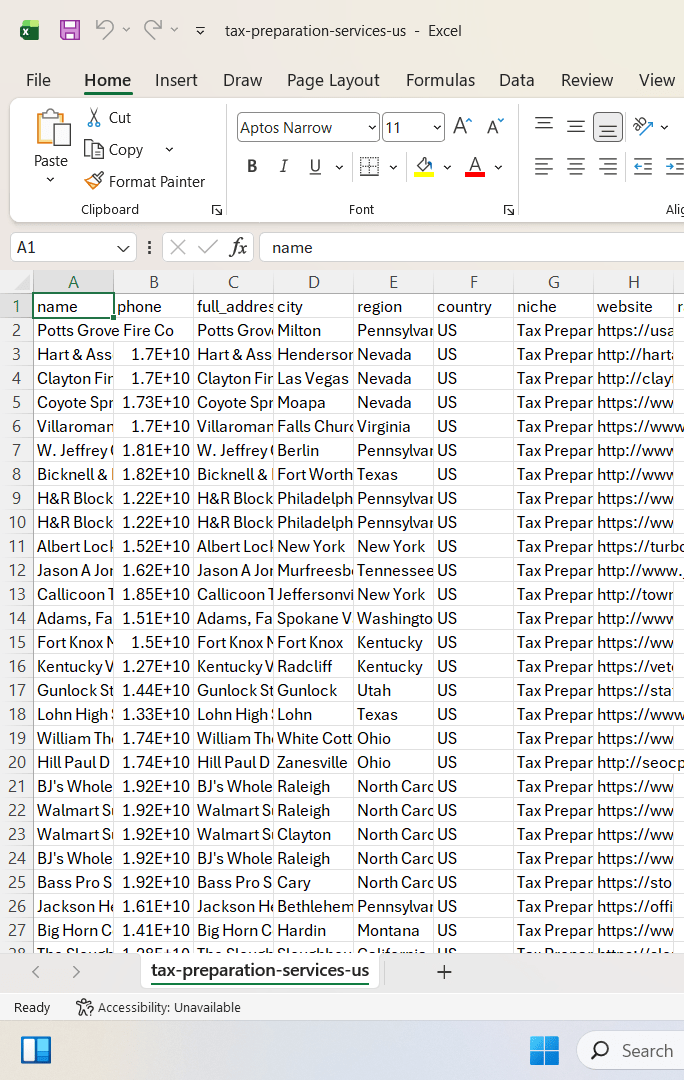Switch to the Insert tab
This screenshot has height=1080, width=684.
(x=176, y=80)
